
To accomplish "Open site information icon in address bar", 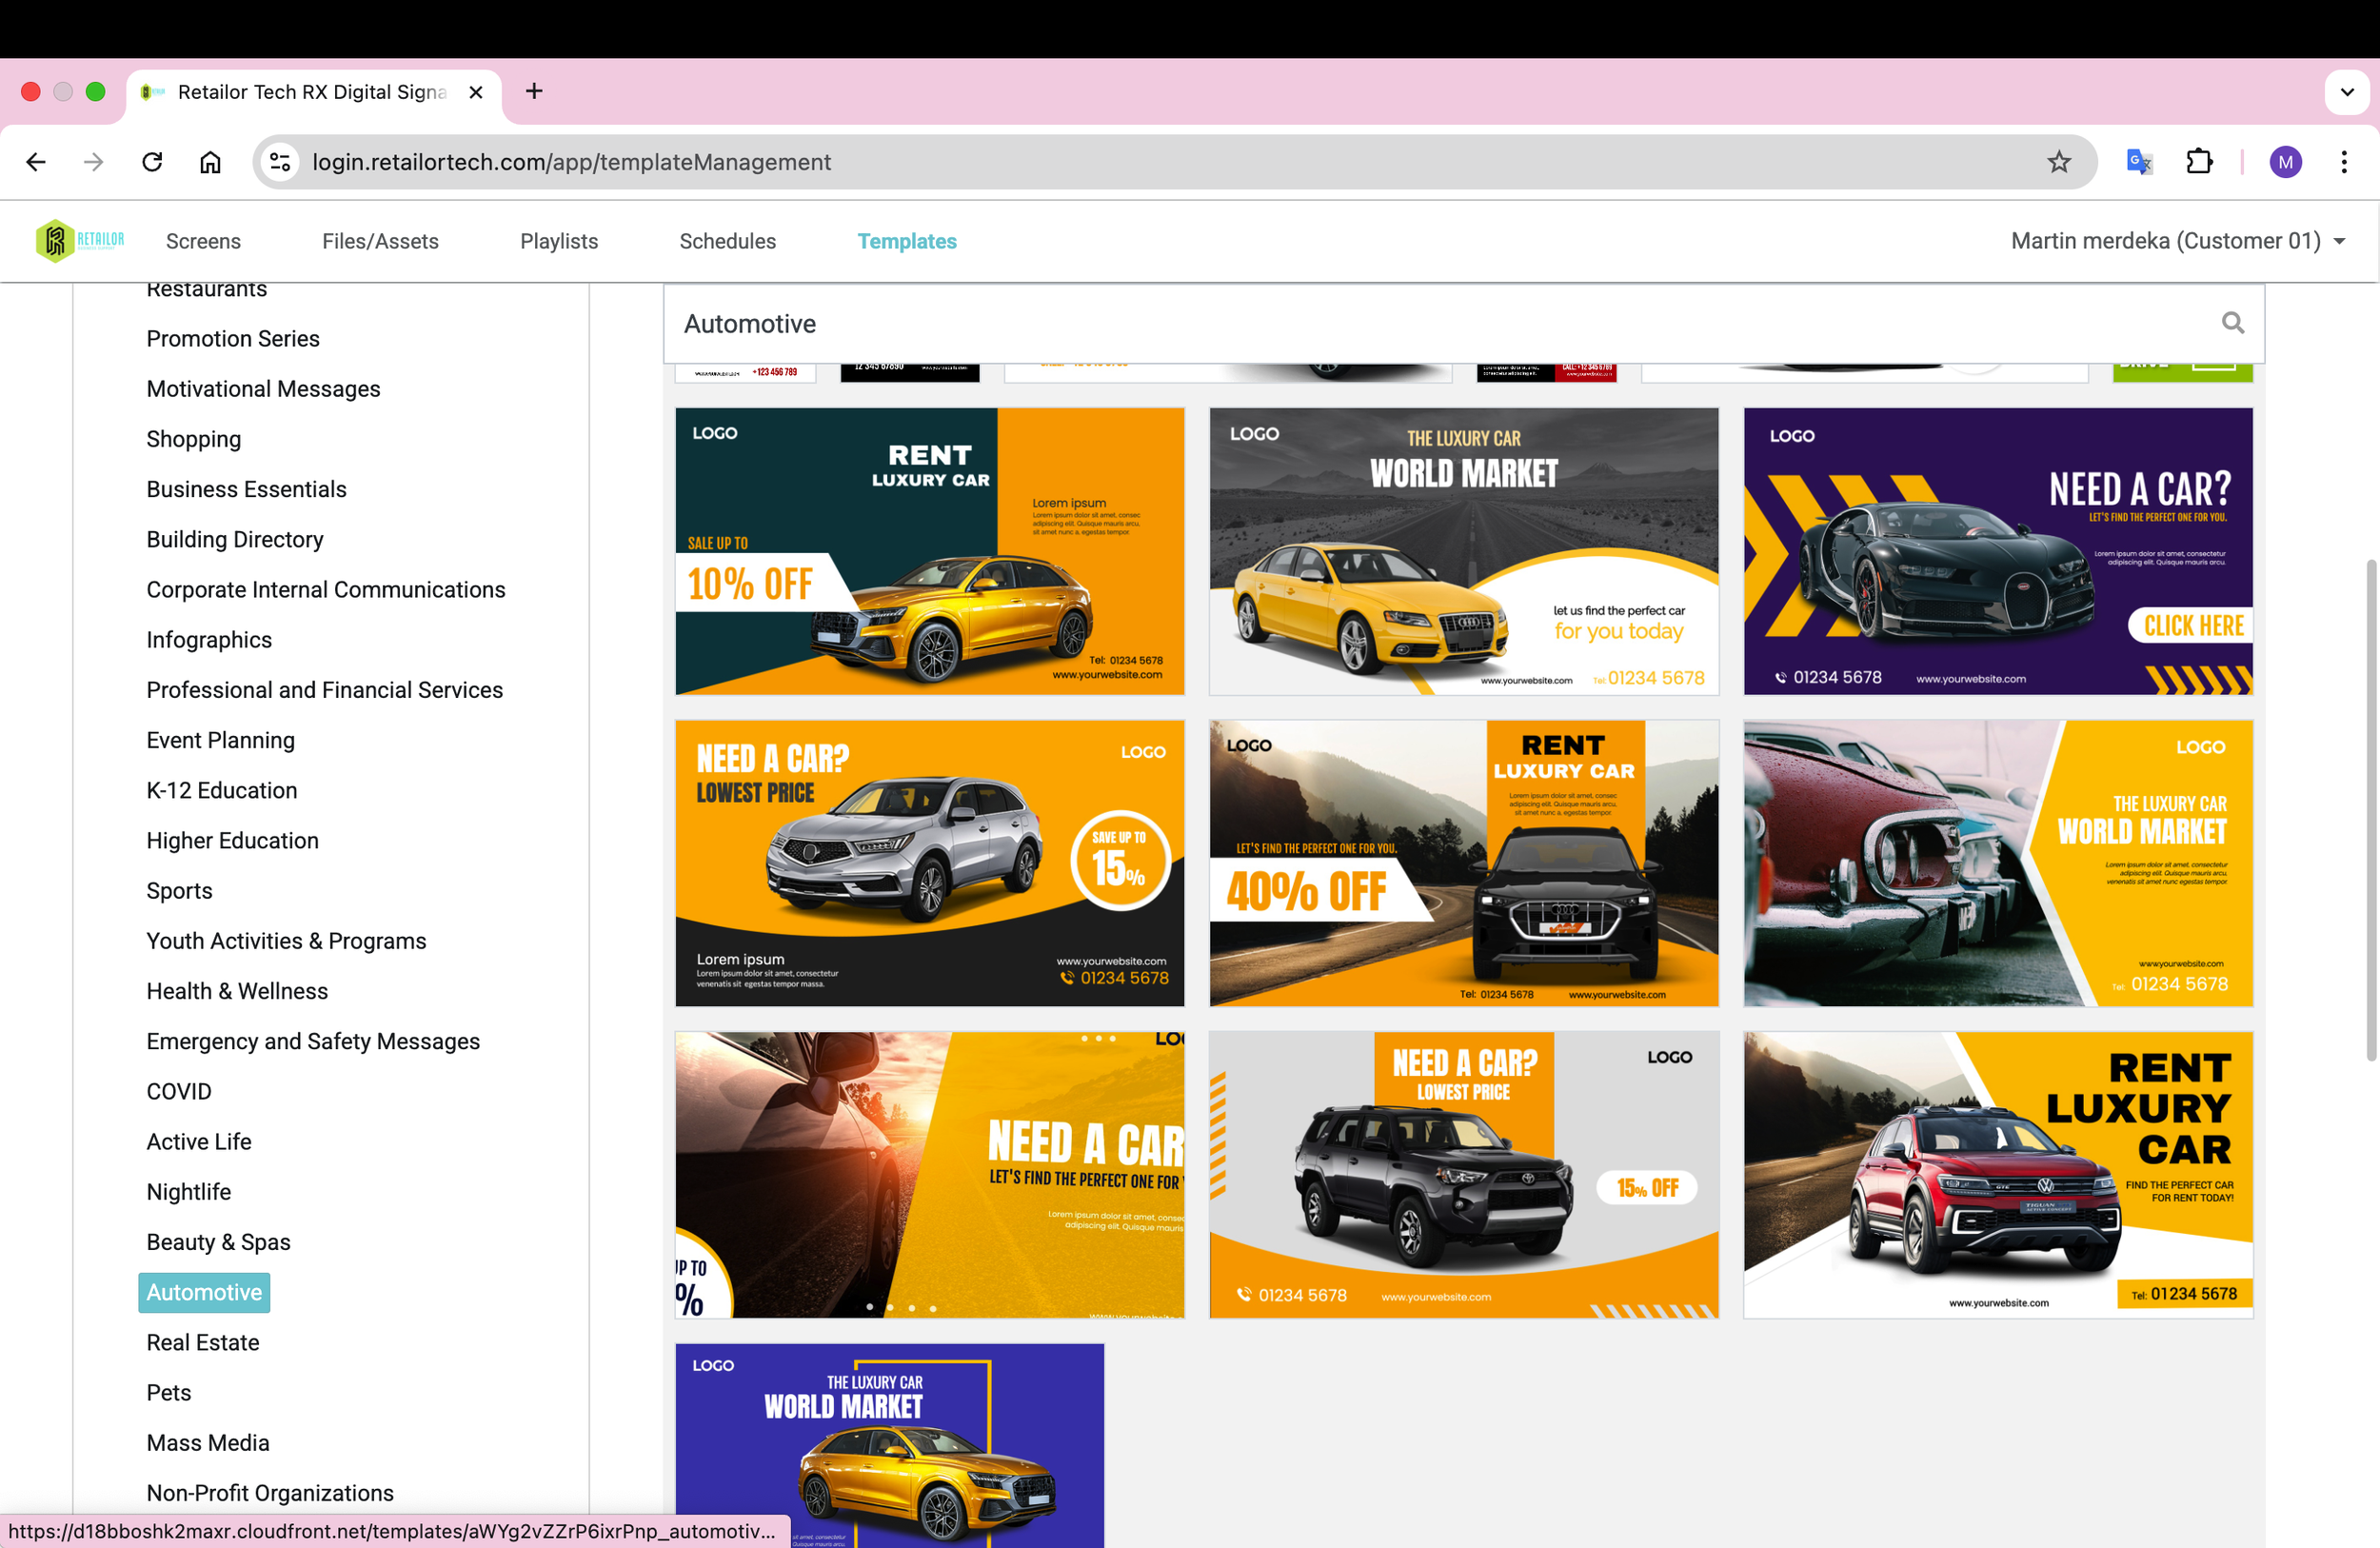I will tap(281, 162).
